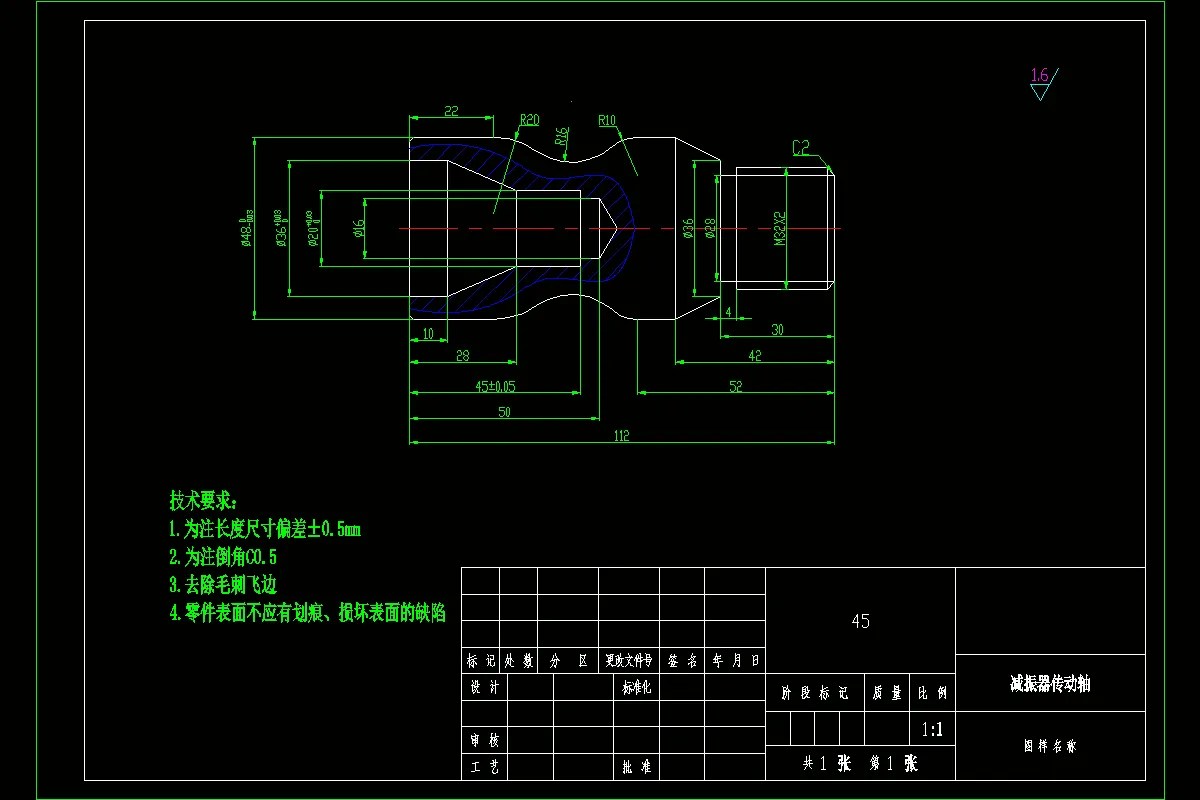The height and width of the screenshot is (800, 1200).
Task: Select the overall 112 length dimension
Action: (x=621, y=435)
